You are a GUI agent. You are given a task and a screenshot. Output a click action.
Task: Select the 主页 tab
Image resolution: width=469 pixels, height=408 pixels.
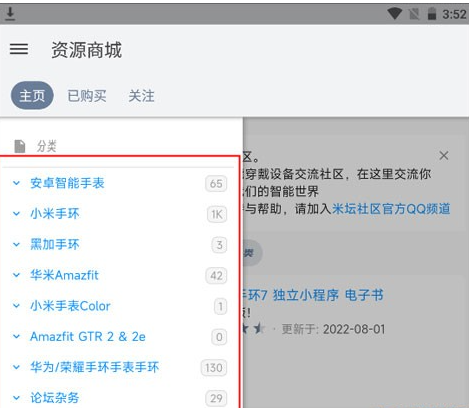pos(32,96)
